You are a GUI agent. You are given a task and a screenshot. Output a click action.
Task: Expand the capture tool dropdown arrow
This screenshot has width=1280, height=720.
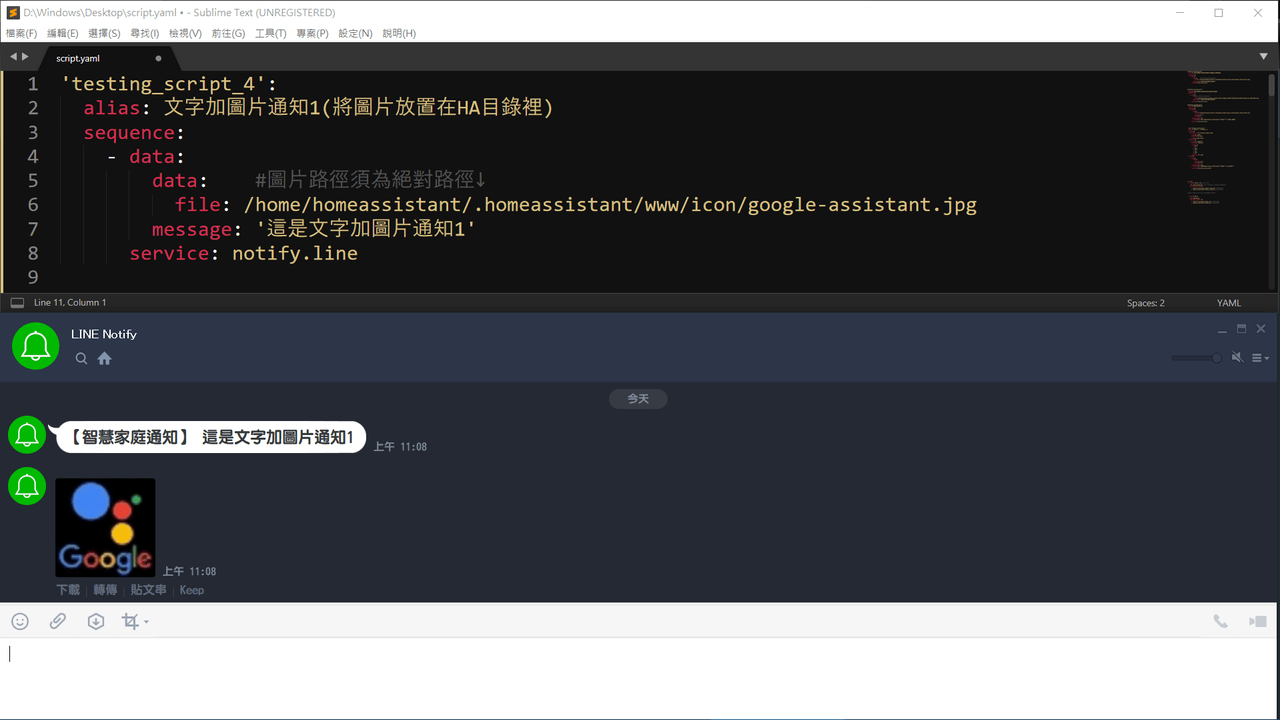click(x=146, y=622)
